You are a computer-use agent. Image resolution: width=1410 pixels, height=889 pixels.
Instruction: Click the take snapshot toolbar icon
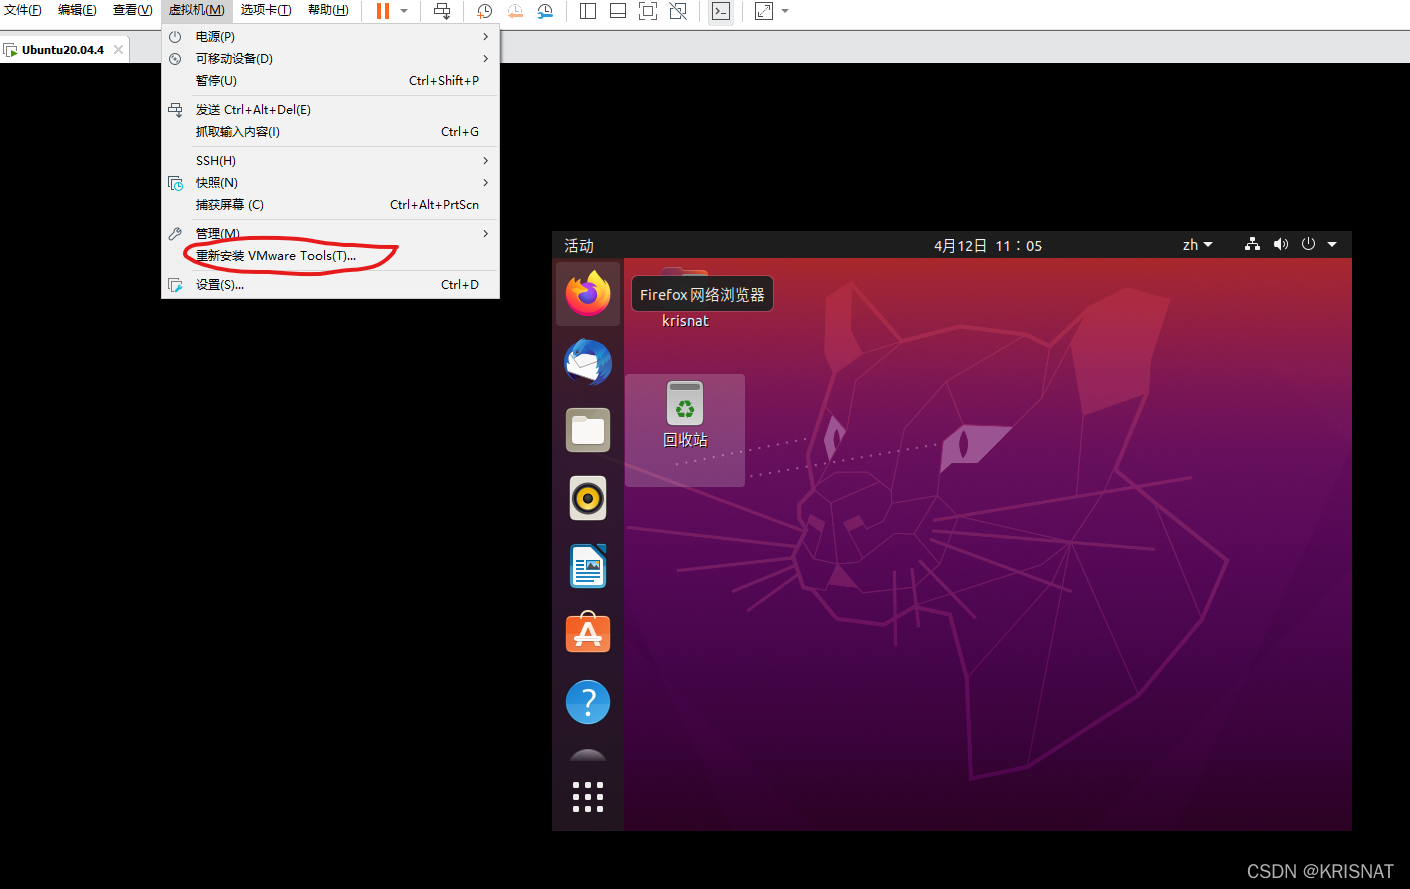tap(484, 11)
